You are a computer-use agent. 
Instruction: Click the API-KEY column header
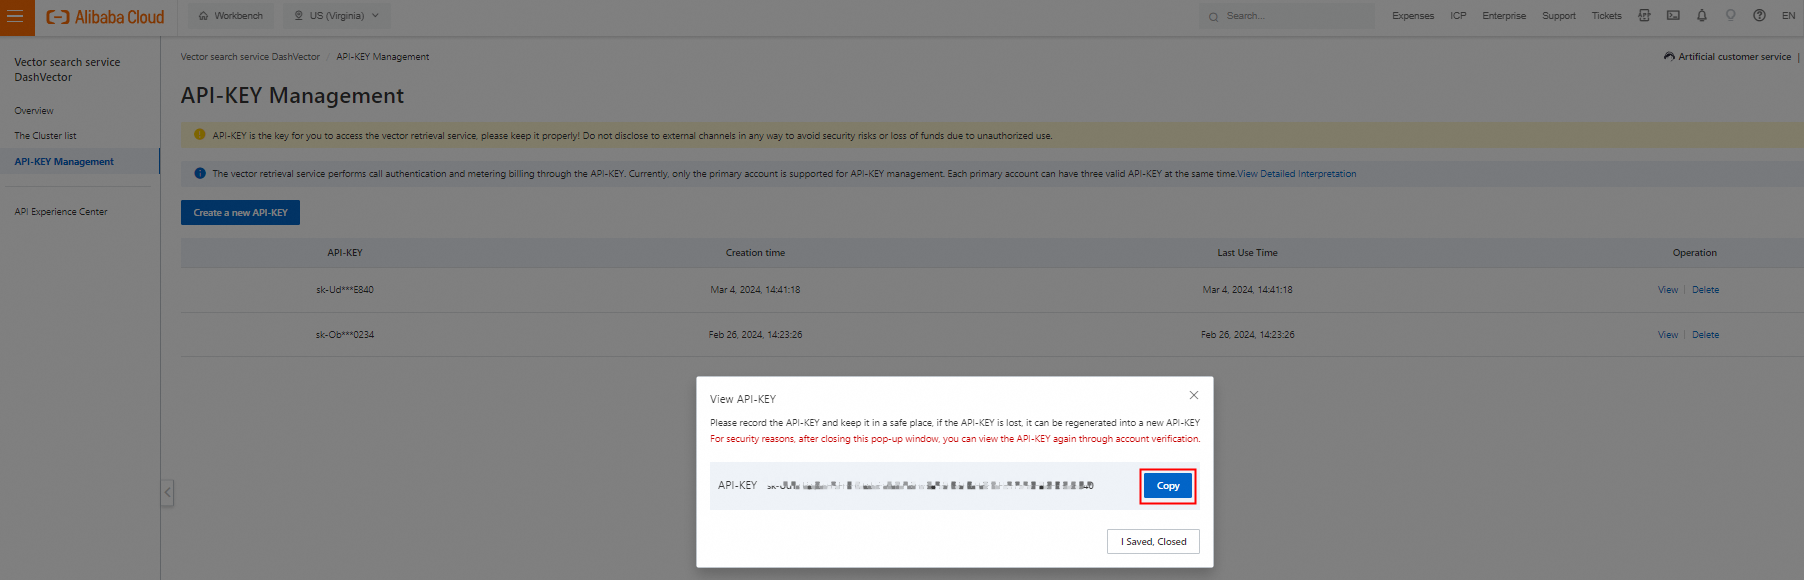(x=345, y=253)
